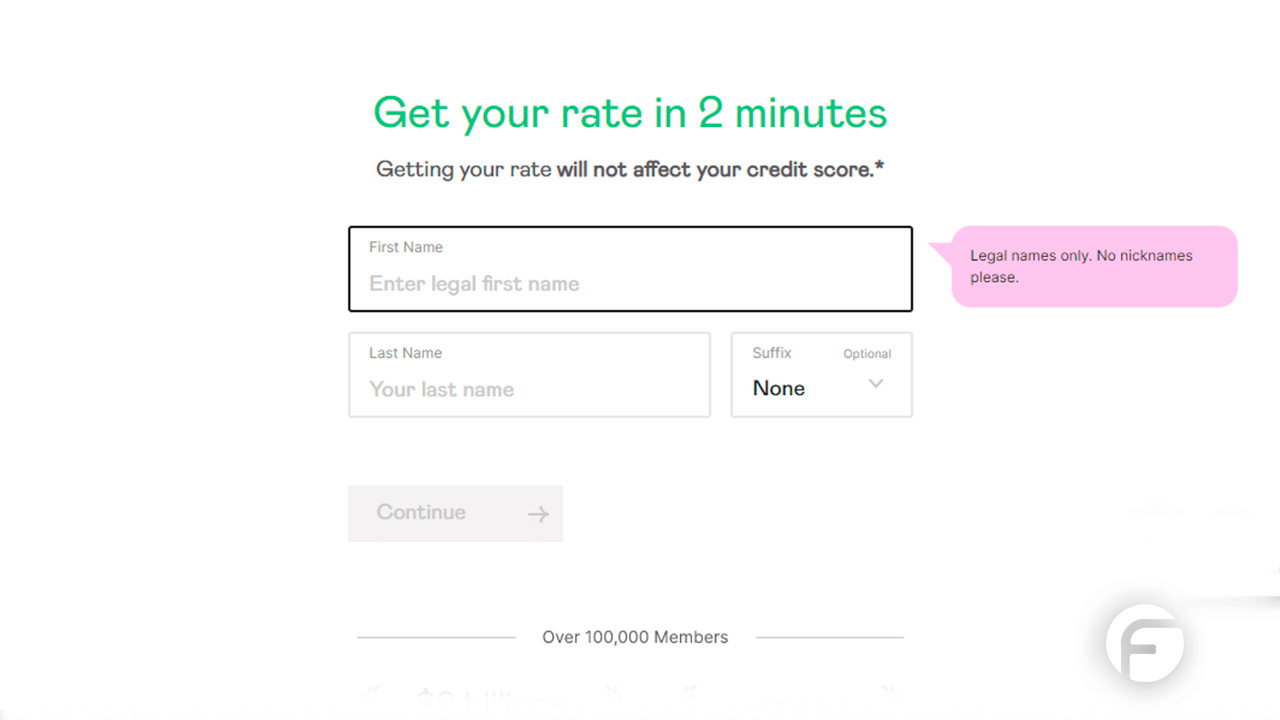
Task: Click the Last Name input field
Action: click(529, 389)
